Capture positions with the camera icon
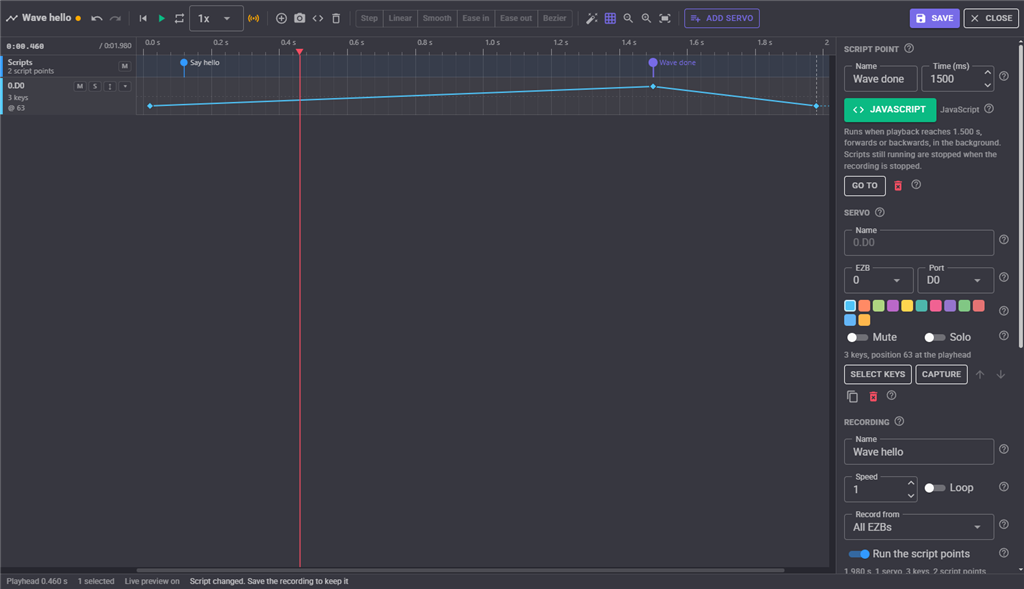The width and height of the screenshot is (1024, 589). tap(300, 18)
